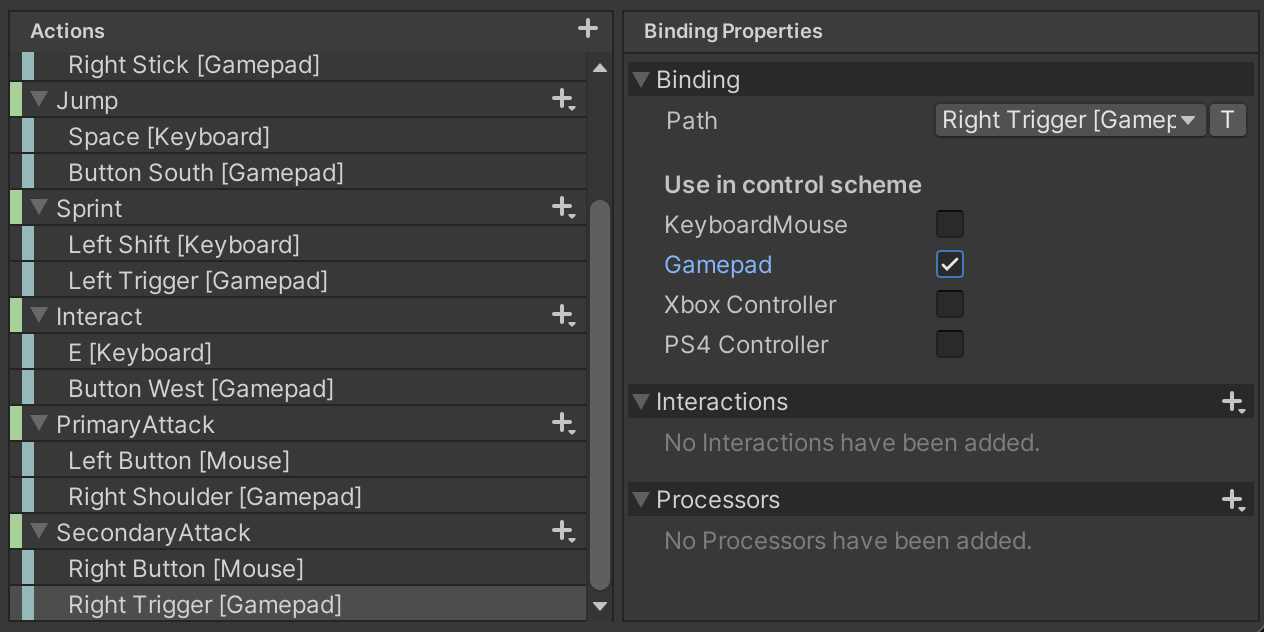Click the T button beside Path
This screenshot has width=1264, height=632.
tap(1227, 121)
